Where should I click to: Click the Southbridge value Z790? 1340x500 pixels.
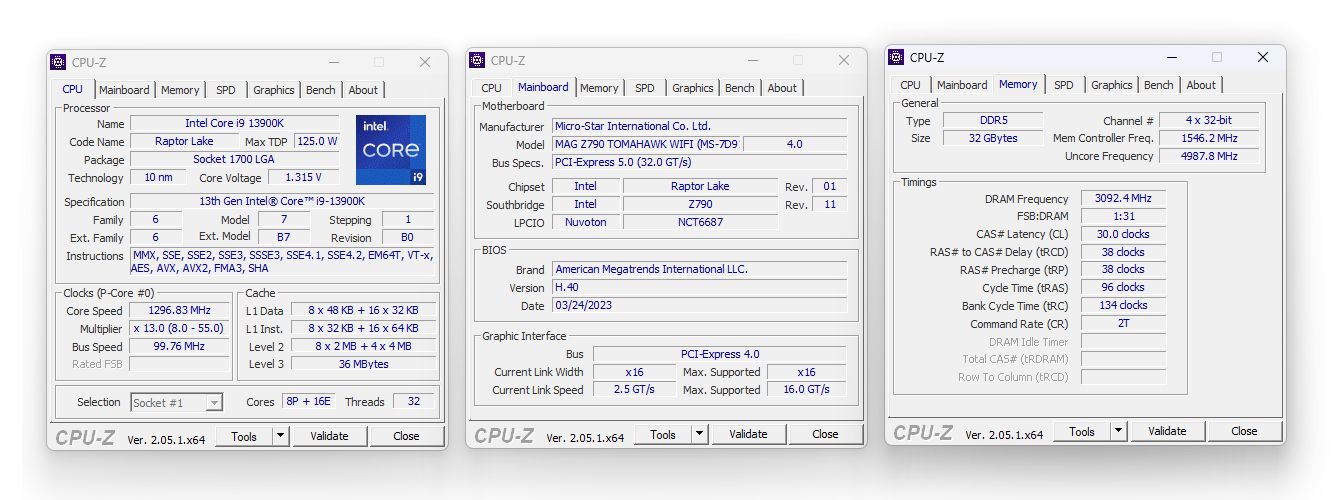click(x=700, y=205)
